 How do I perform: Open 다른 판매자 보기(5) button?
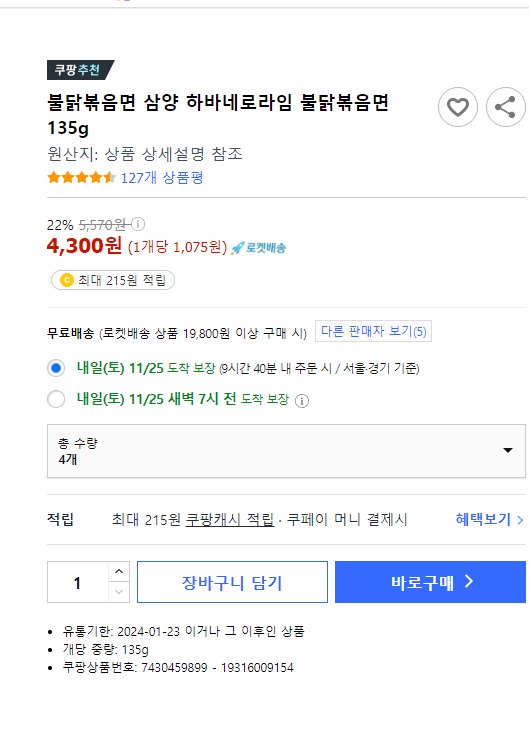[x=373, y=331]
